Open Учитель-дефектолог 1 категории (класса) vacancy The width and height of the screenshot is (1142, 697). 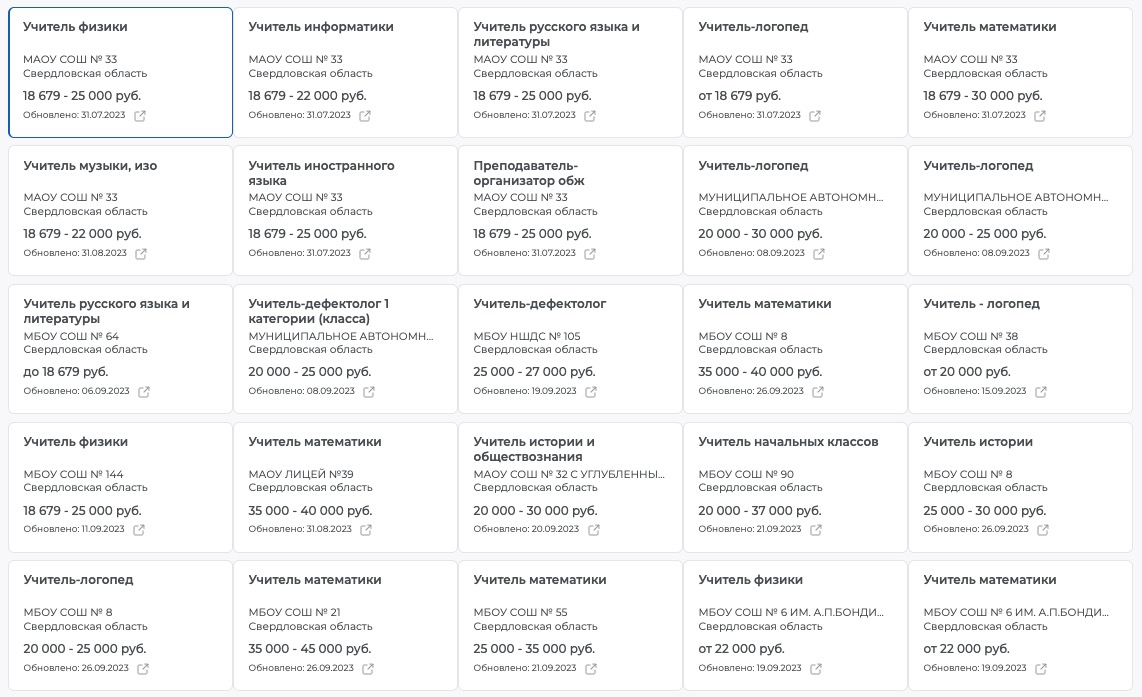(318, 311)
